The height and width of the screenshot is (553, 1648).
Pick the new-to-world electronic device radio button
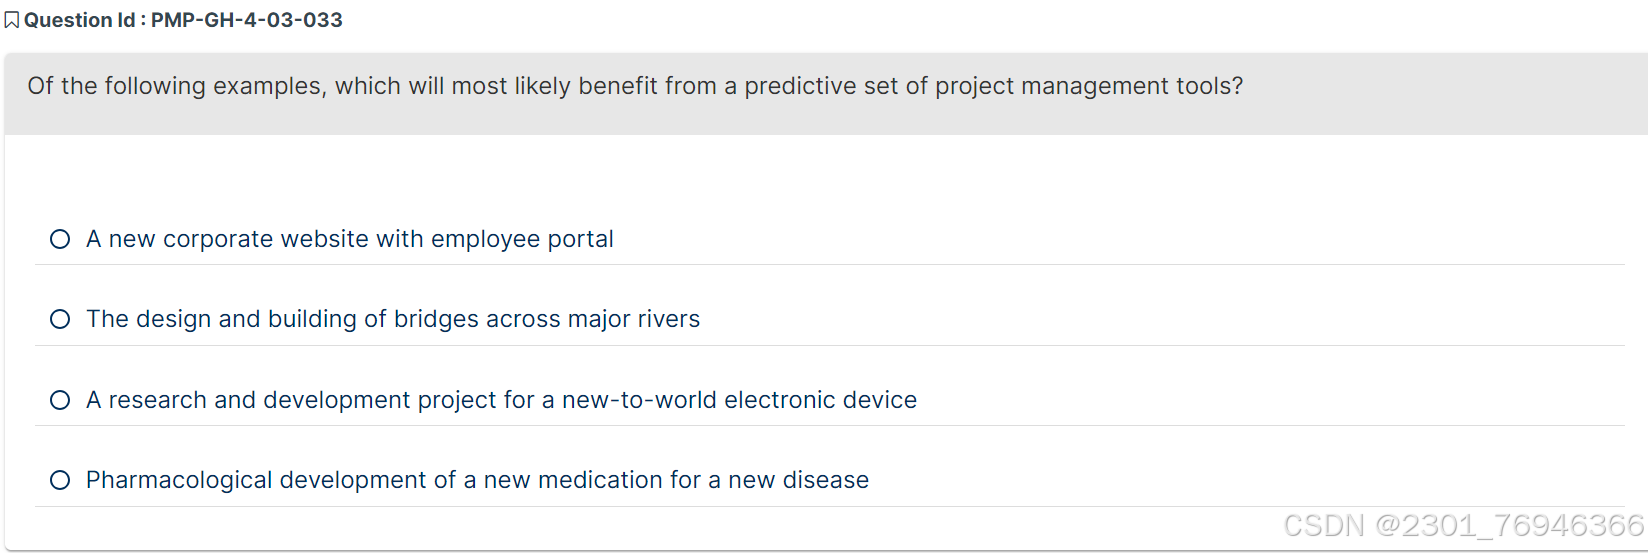[60, 400]
